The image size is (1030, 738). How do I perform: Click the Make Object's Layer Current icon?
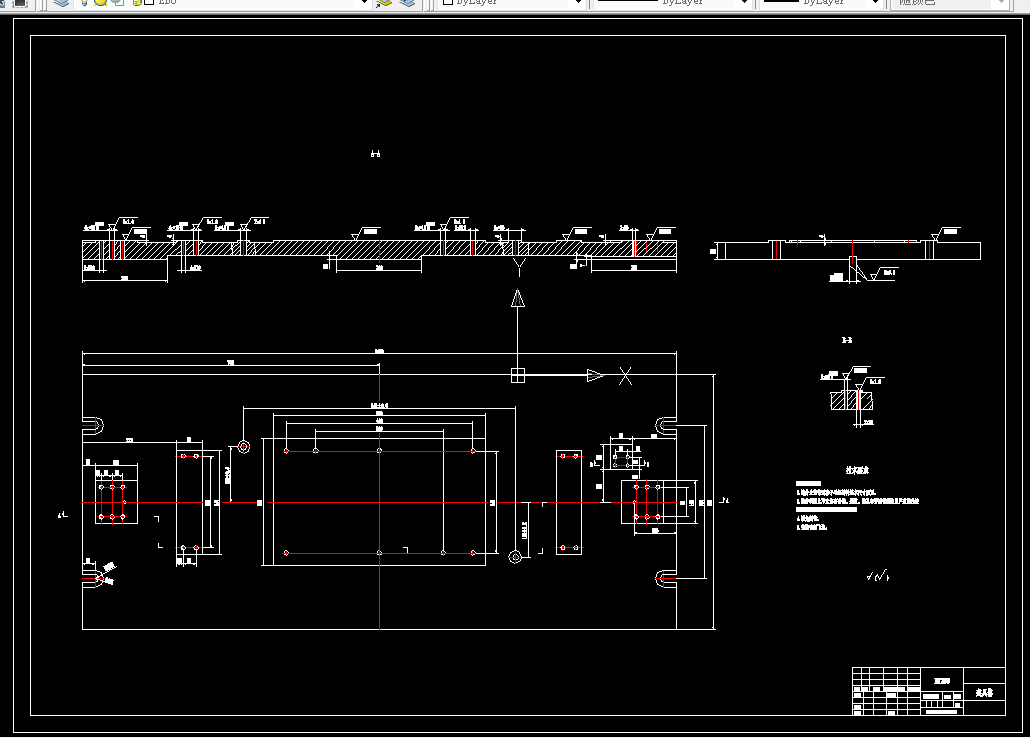point(384,3)
